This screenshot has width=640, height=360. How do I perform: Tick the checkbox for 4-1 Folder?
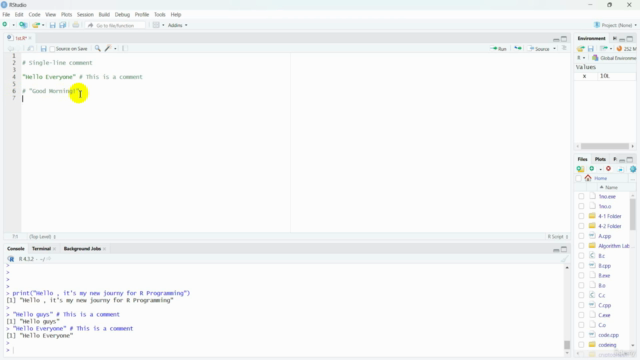581,216
